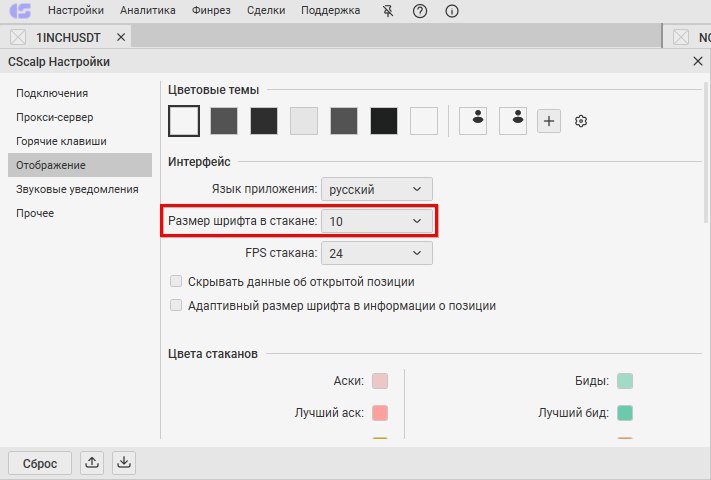Select the fourth light gray theme swatch
Screen dimensions: 711x480
304,121
